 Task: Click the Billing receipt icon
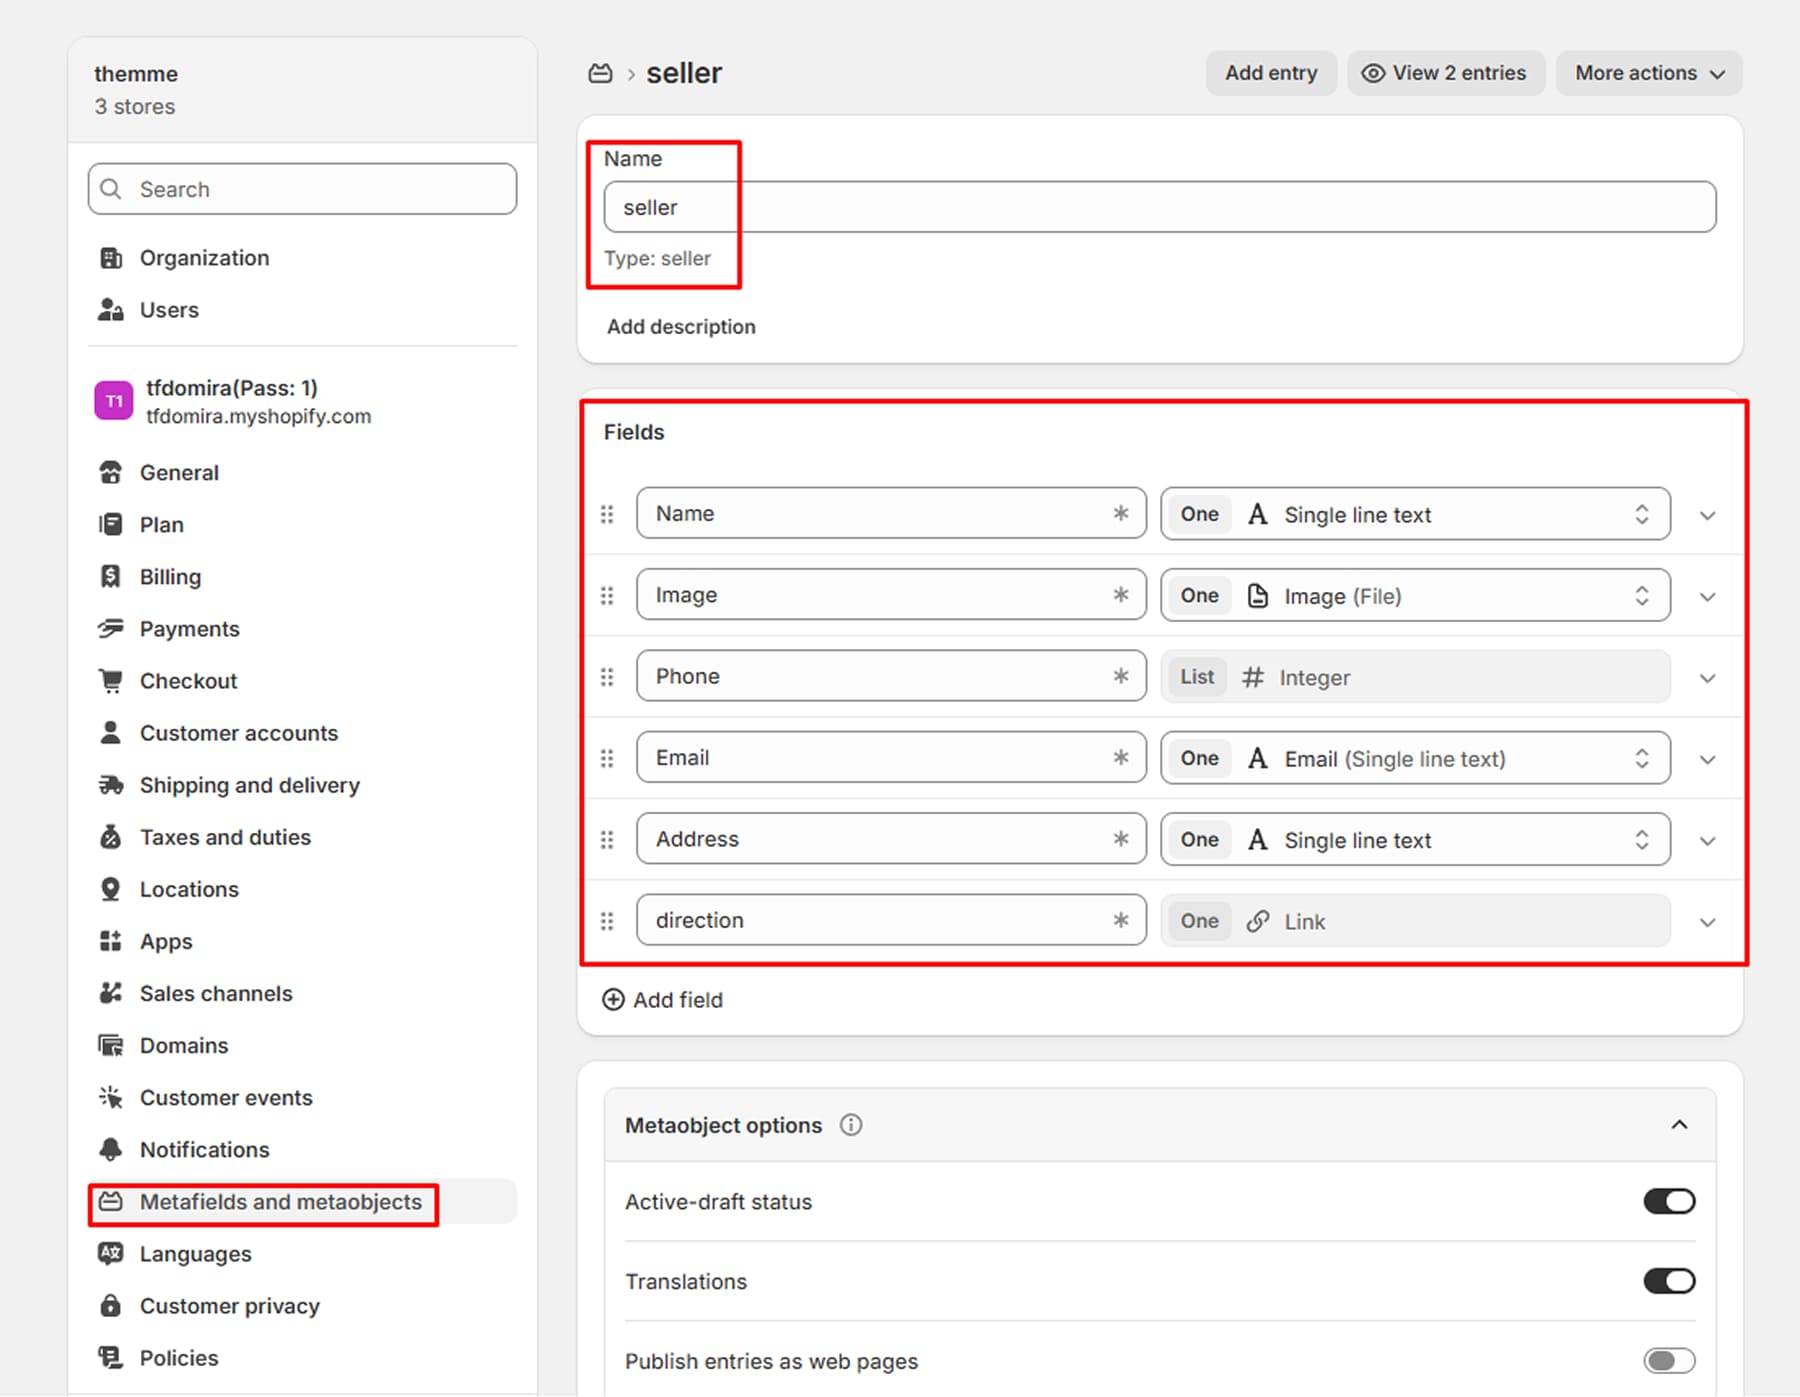[111, 577]
